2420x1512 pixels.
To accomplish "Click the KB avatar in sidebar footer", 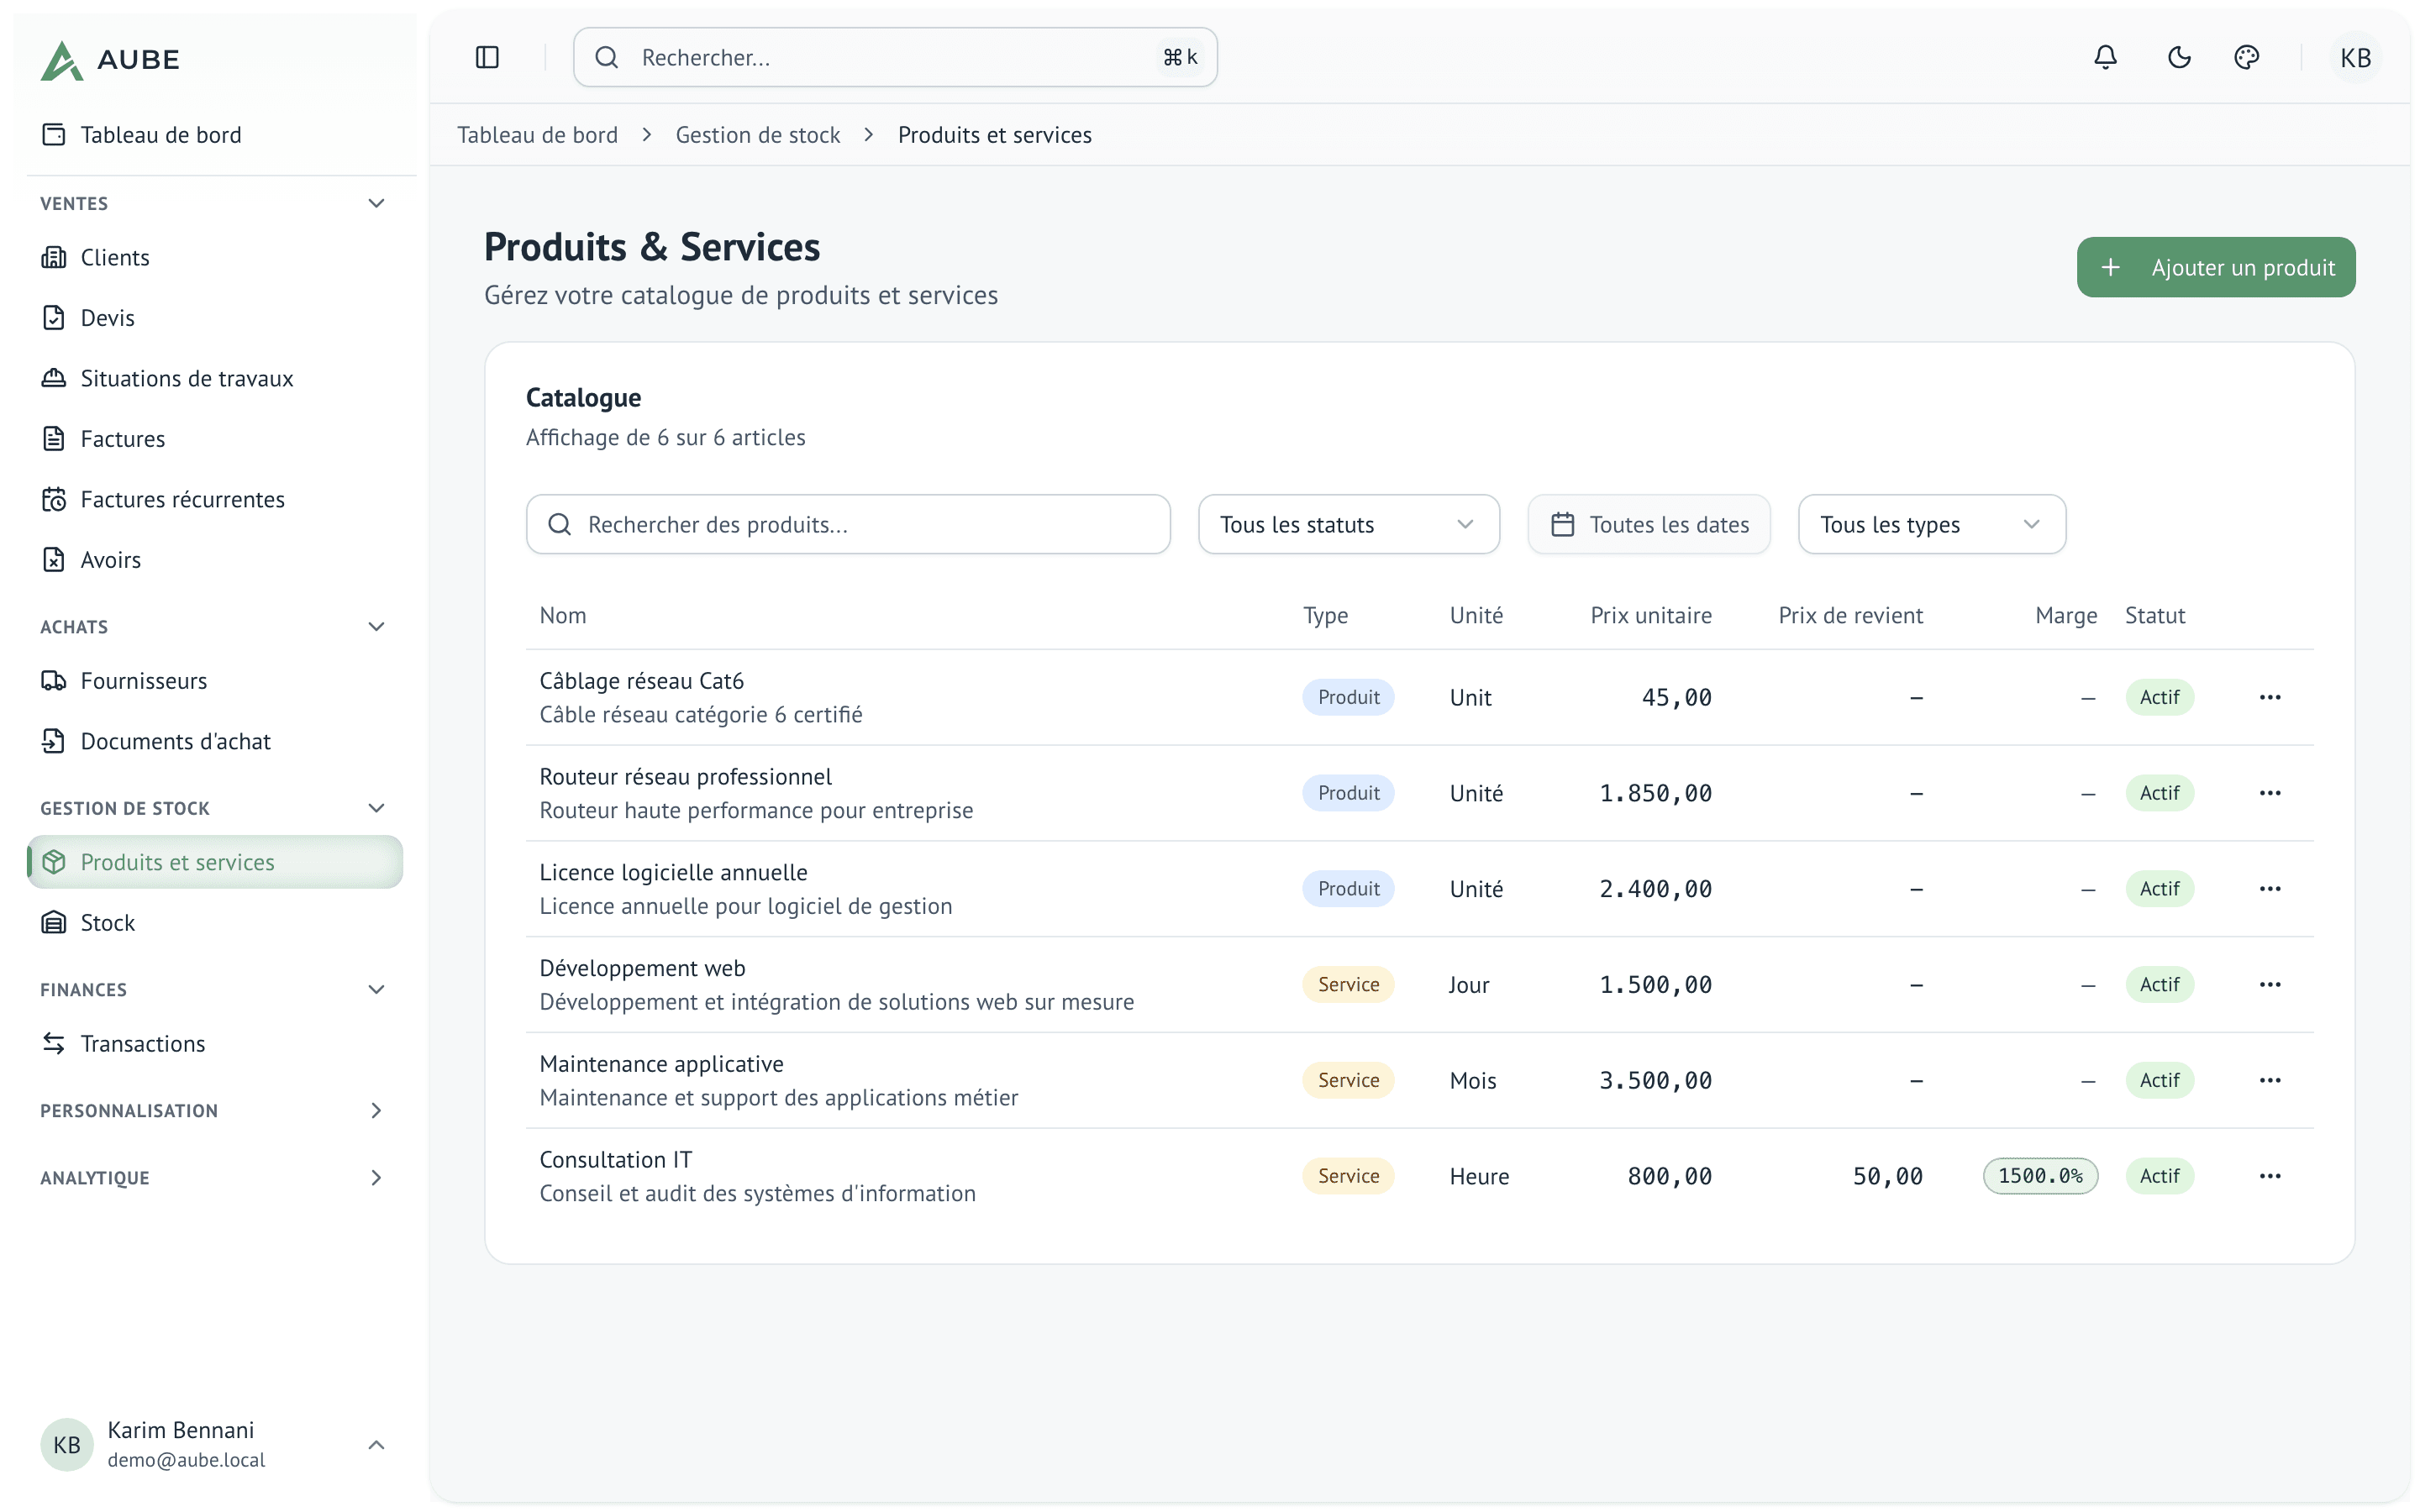I will 66,1444.
